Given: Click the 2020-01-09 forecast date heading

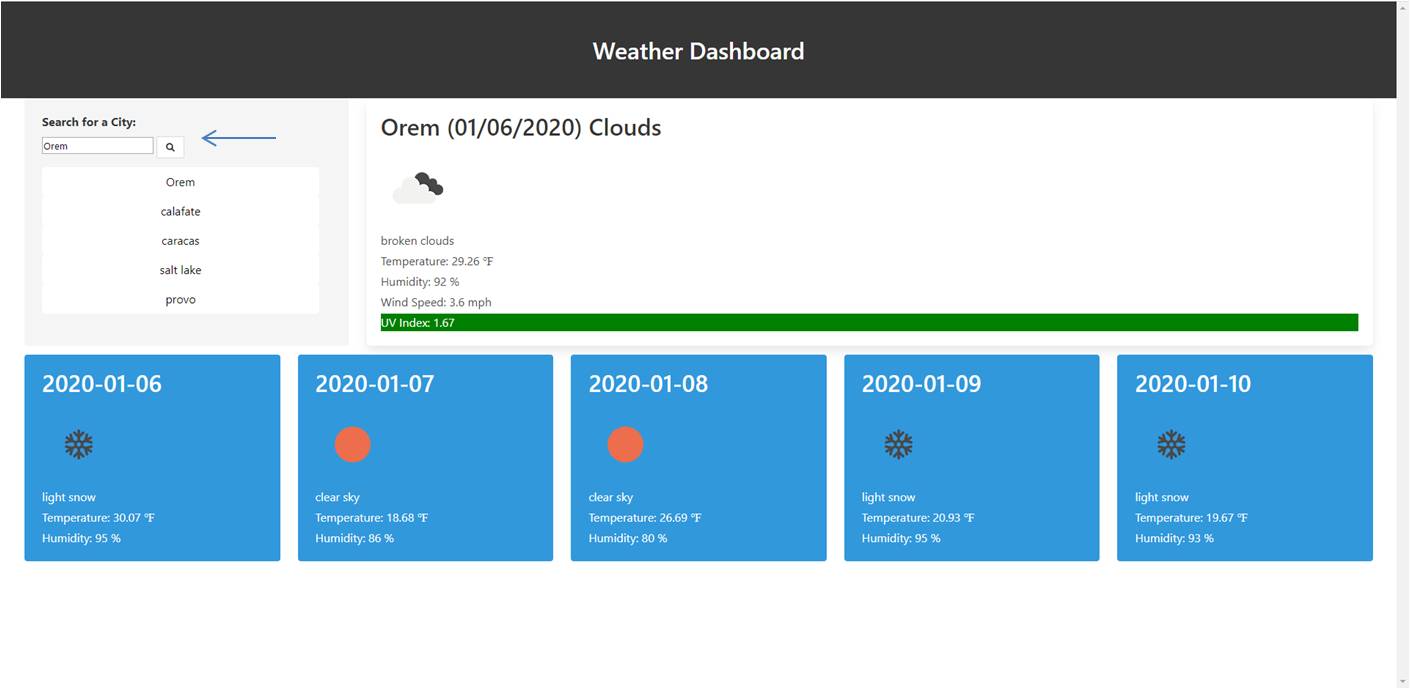Looking at the screenshot, I should click(922, 384).
